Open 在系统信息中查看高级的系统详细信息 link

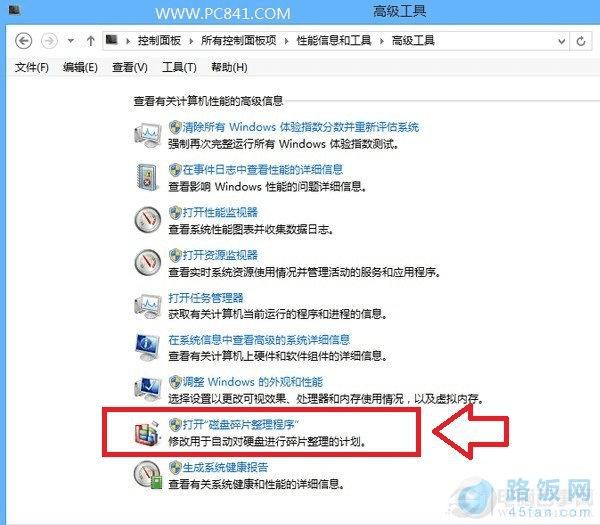click(x=259, y=340)
